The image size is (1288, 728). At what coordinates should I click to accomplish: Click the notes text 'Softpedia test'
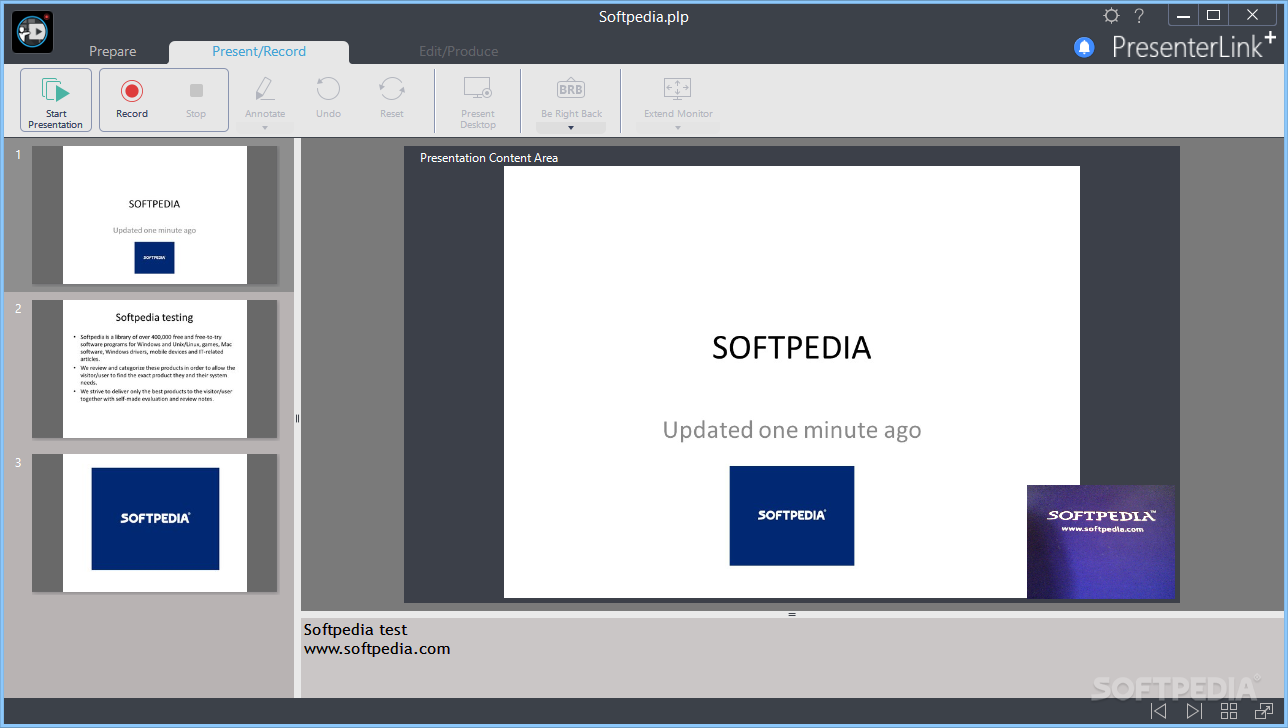pyautogui.click(x=355, y=629)
